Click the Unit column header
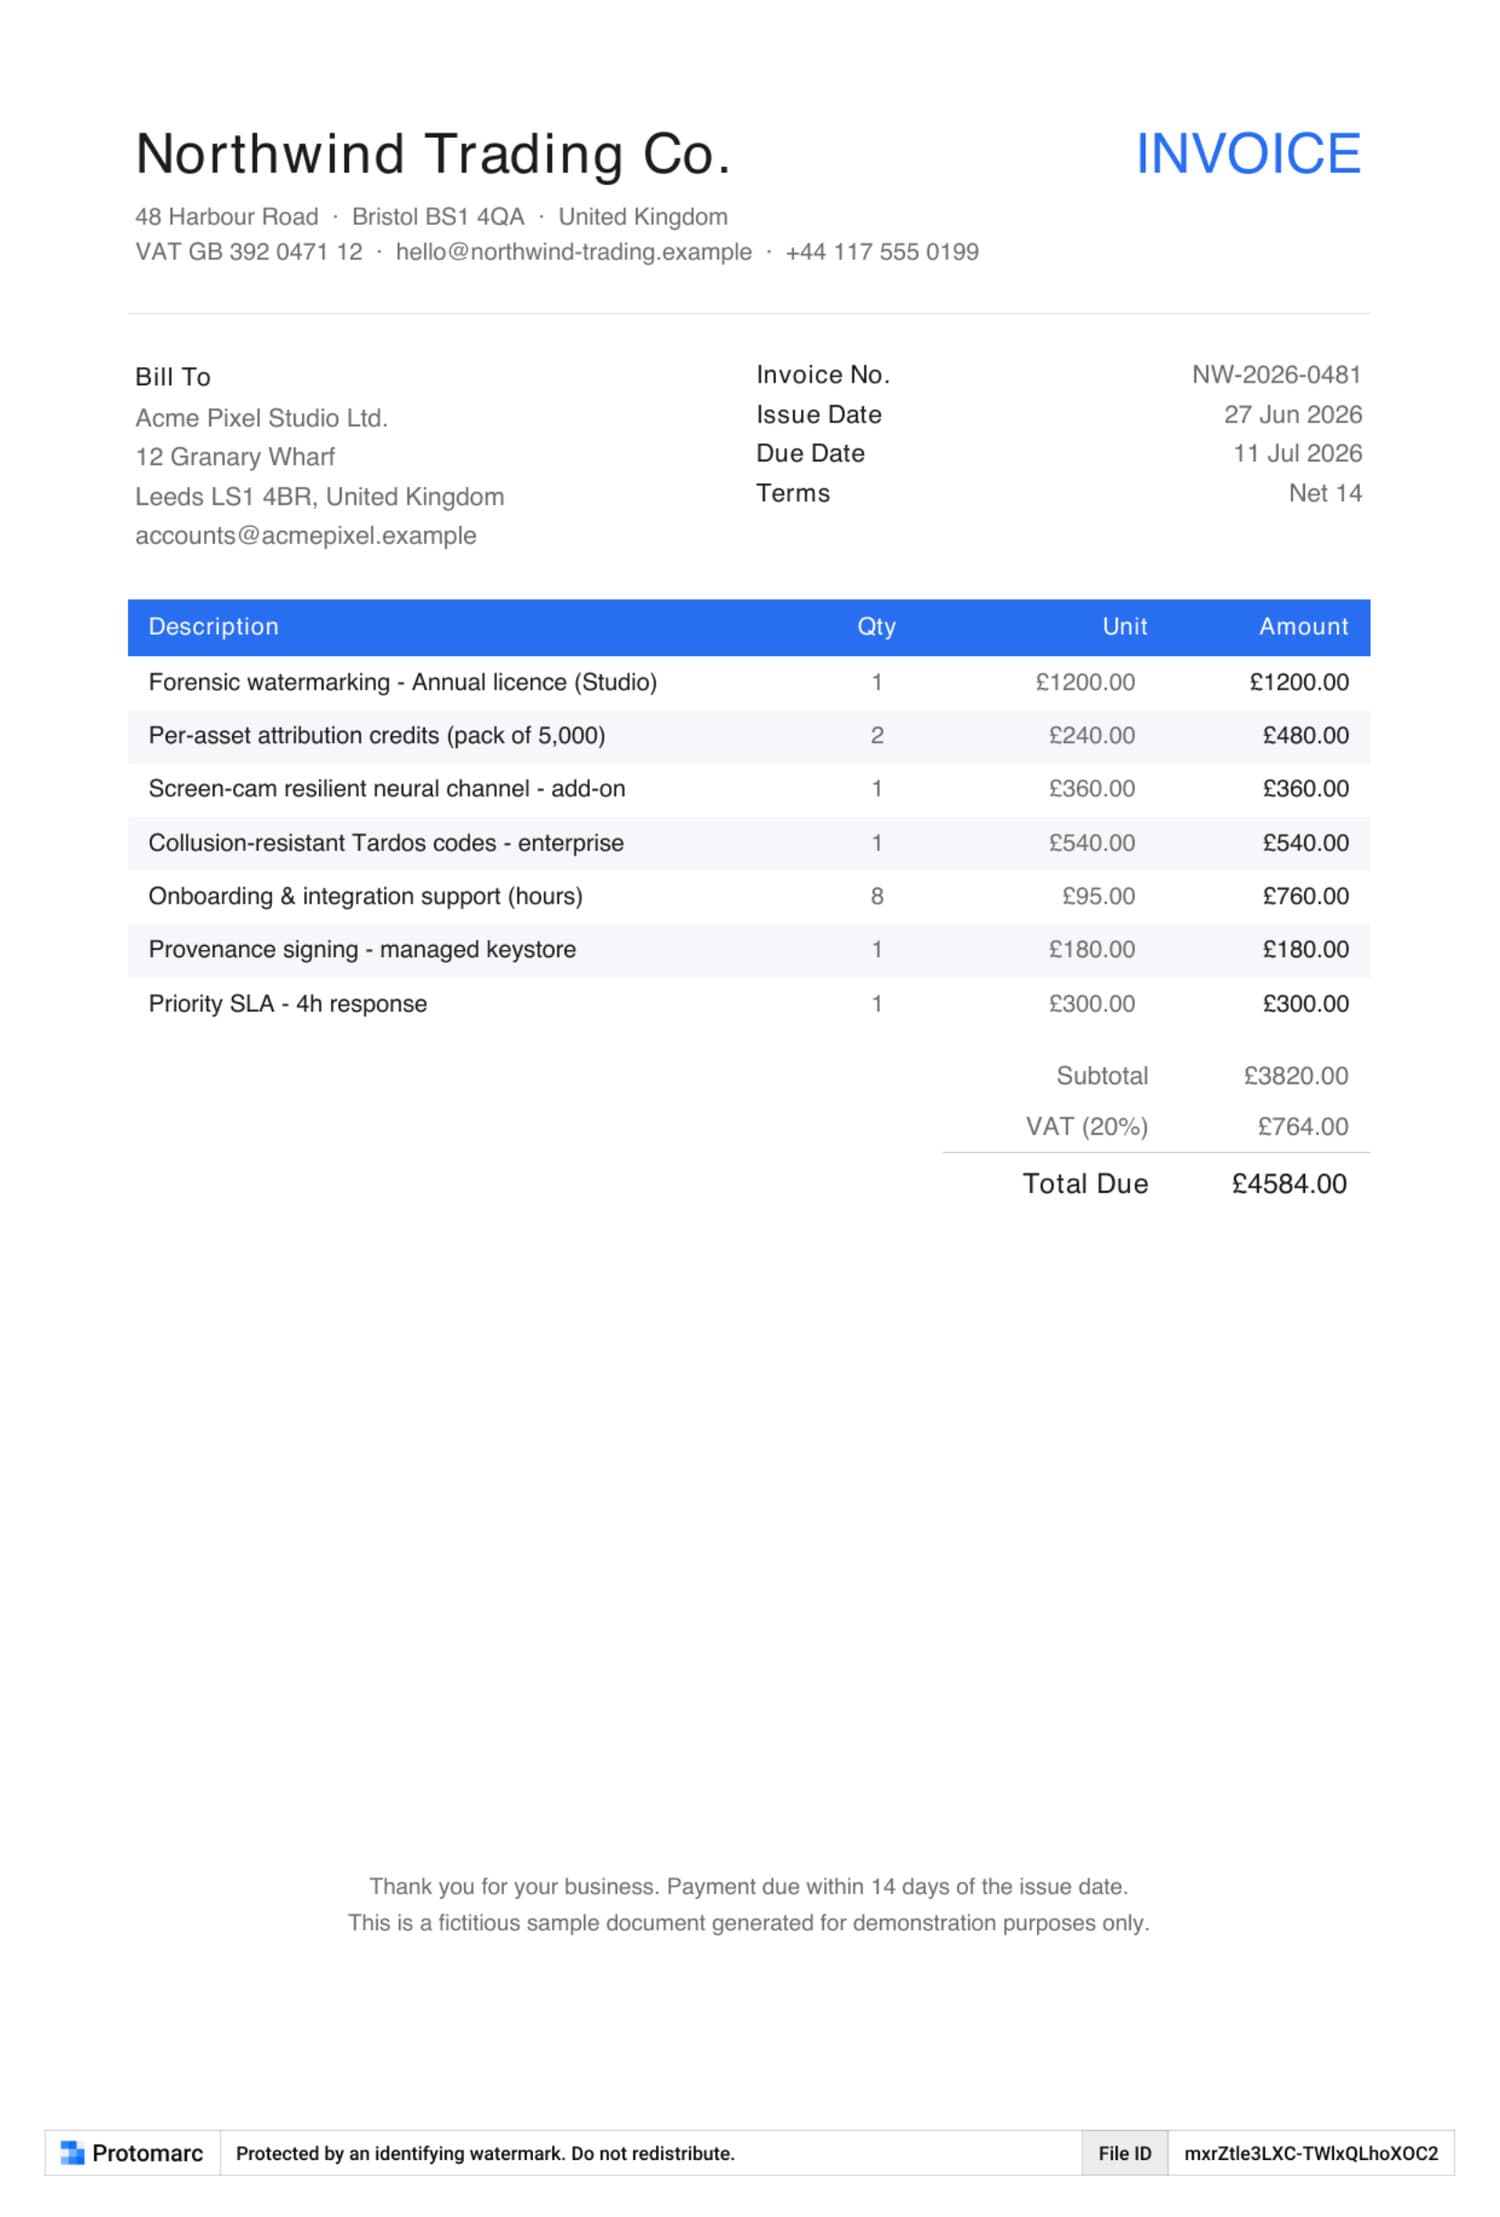1500x2217 pixels. [1124, 627]
